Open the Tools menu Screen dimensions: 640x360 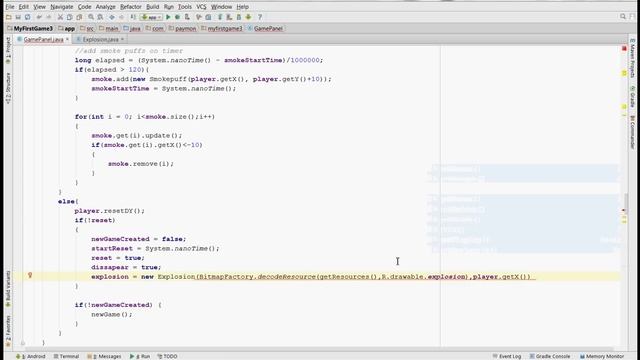click(x=184, y=7)
